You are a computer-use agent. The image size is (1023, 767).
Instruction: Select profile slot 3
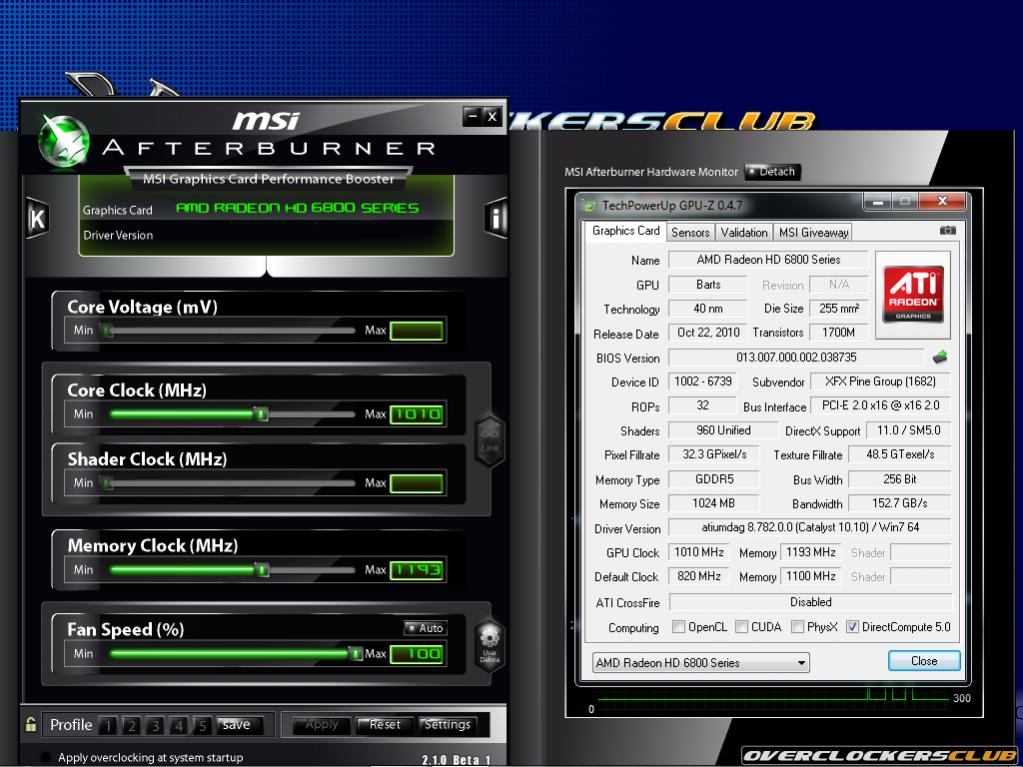(155, 726)
